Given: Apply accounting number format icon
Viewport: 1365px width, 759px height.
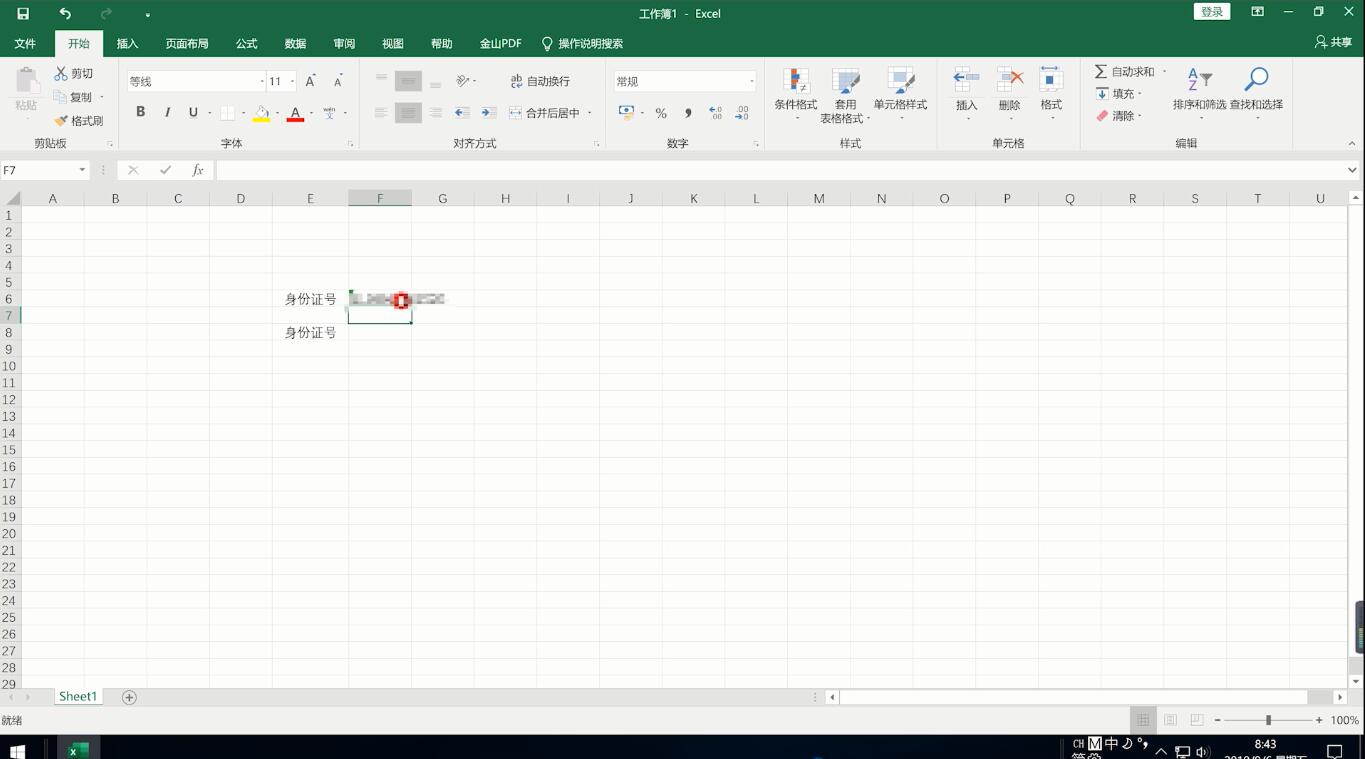Looking at the screenshot, I should click(626, 112).
